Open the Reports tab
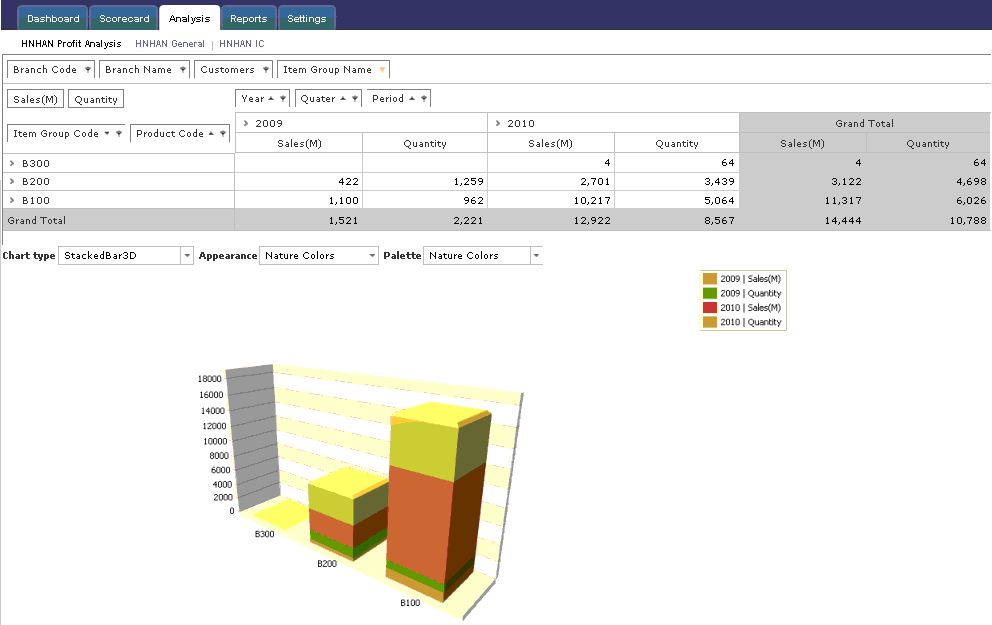The width and height of the screenshot is (992, 625). click(248, 18)
